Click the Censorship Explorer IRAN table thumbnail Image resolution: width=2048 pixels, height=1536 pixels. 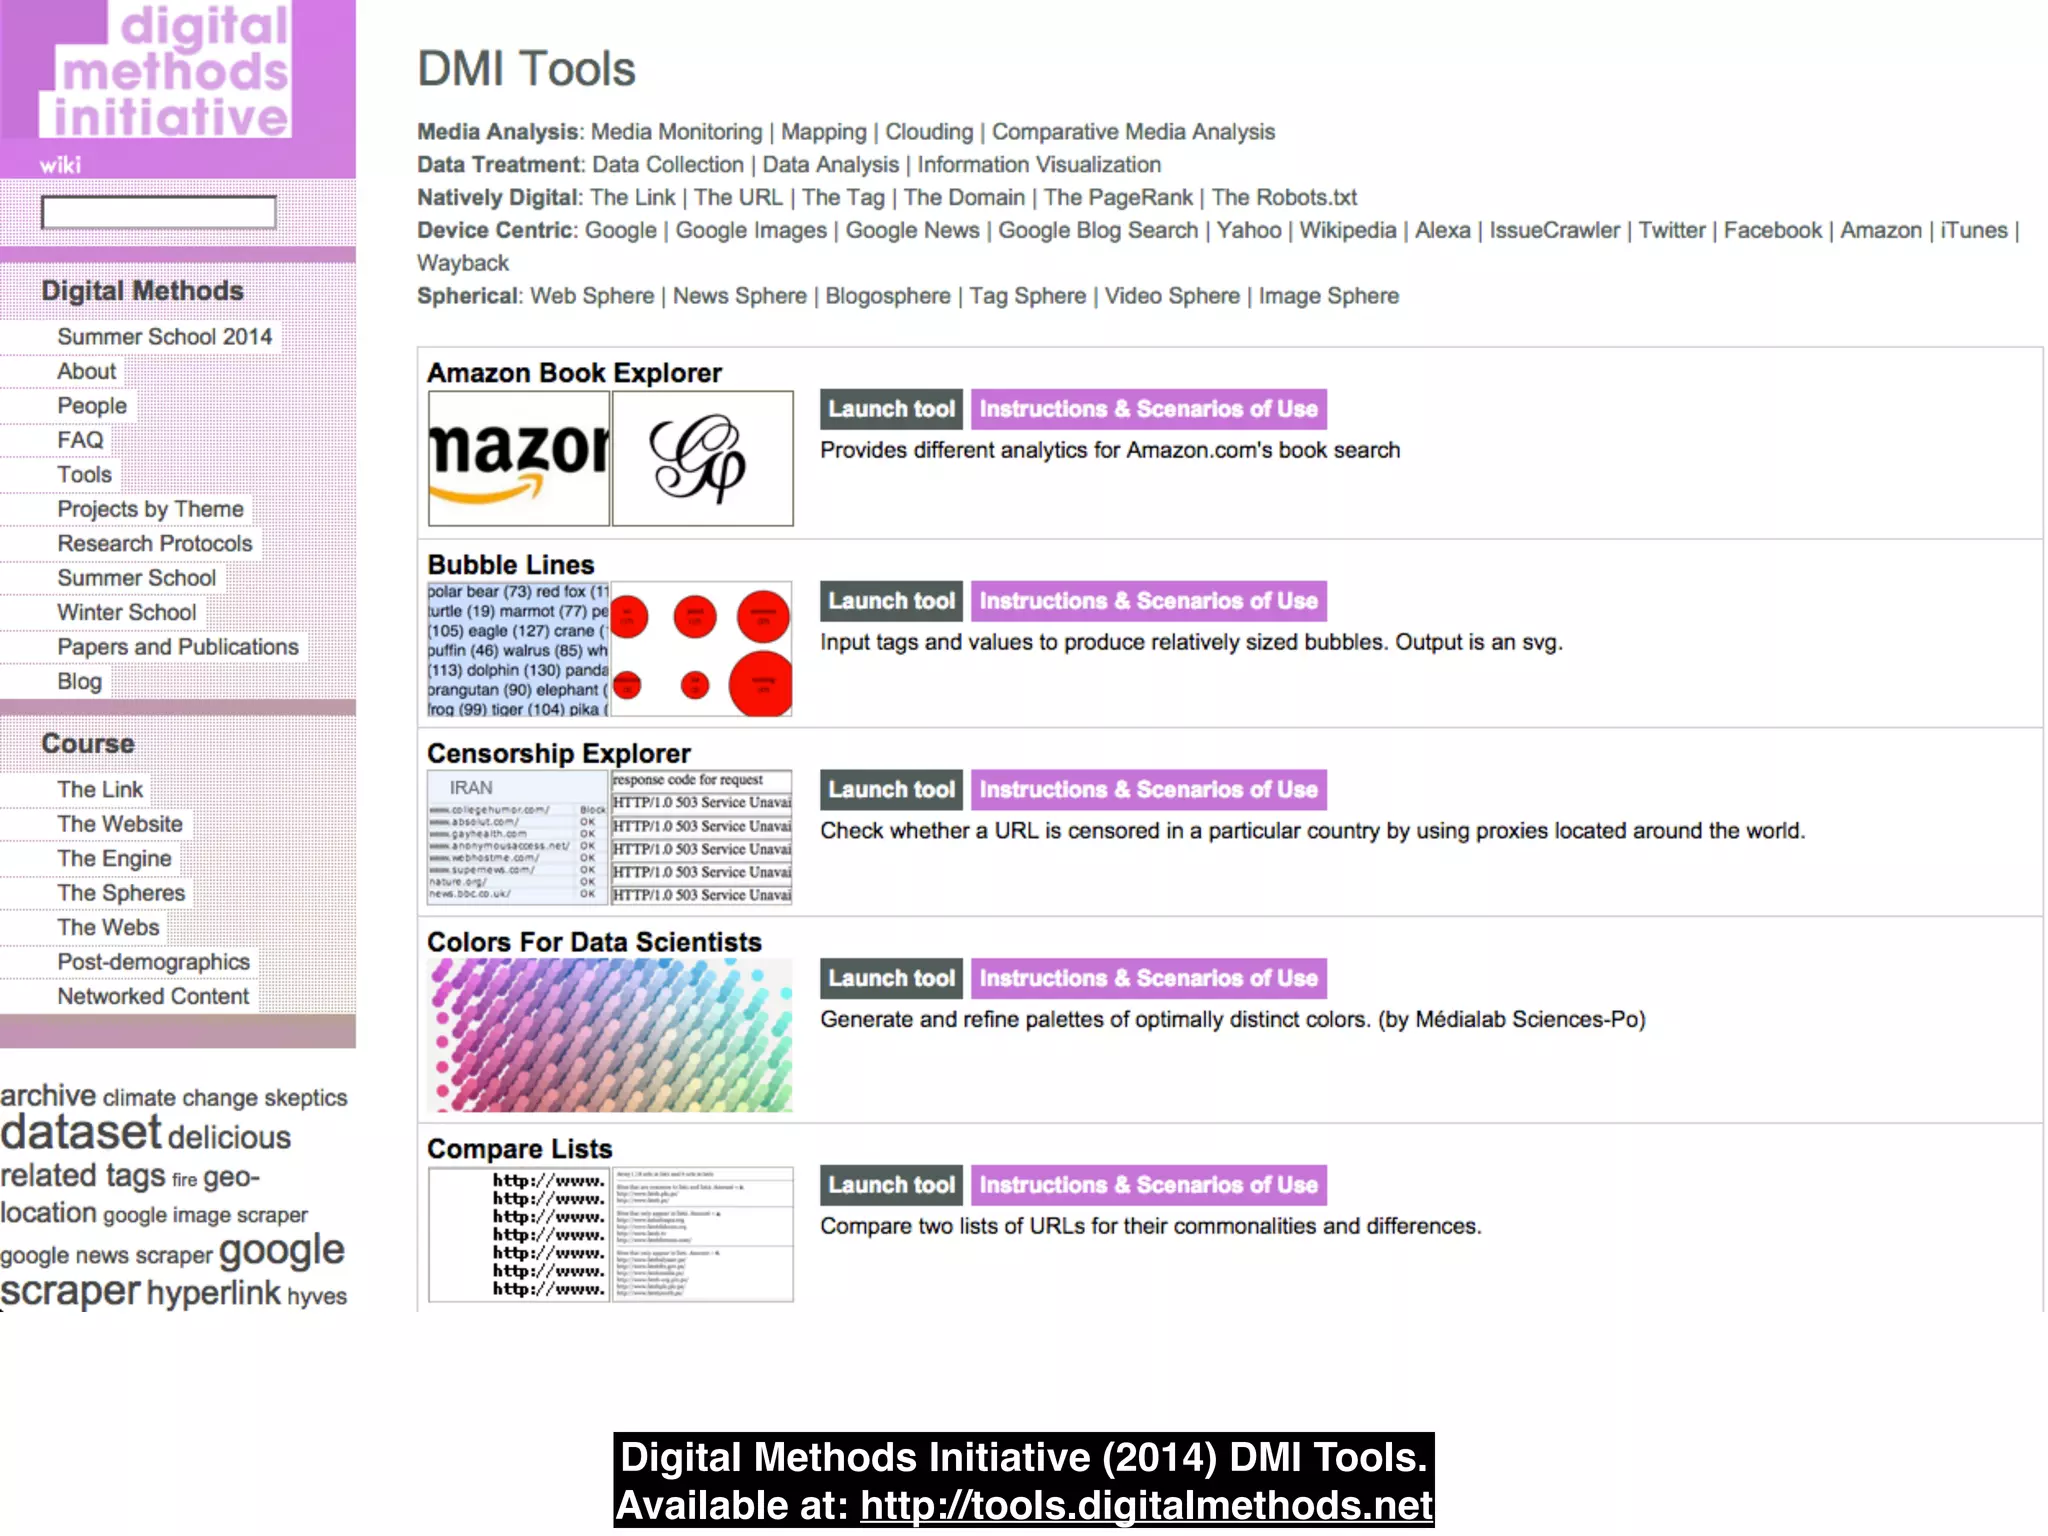pyautogui.click(x=518, y=838)
